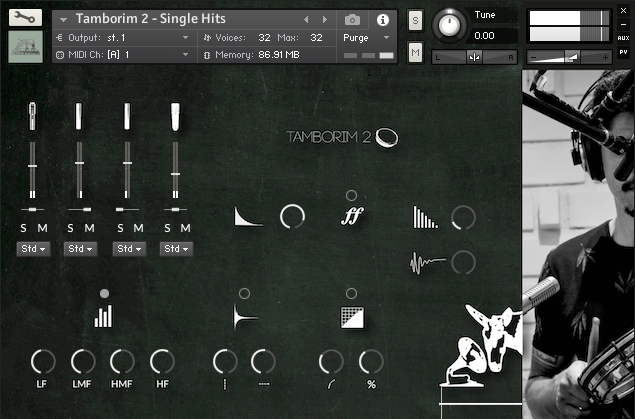The height and width of the screenshot is (419, 635).
Task: Toggle the ff dynamics enable circle
Action: point(352,196)
